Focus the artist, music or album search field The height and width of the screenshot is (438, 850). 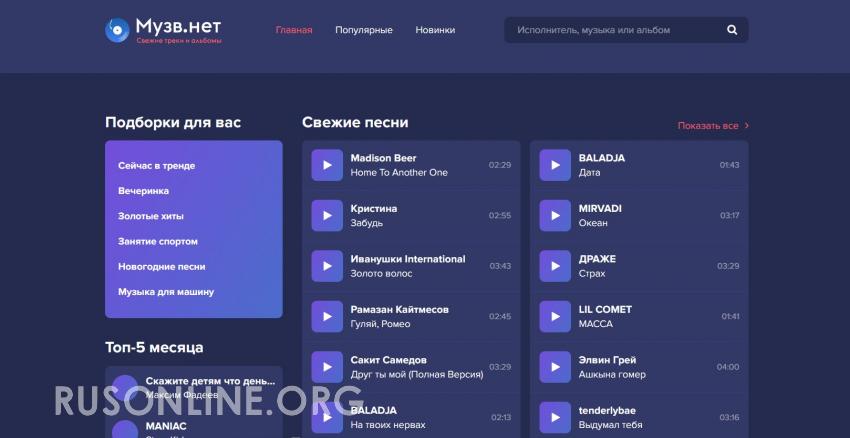626,30
